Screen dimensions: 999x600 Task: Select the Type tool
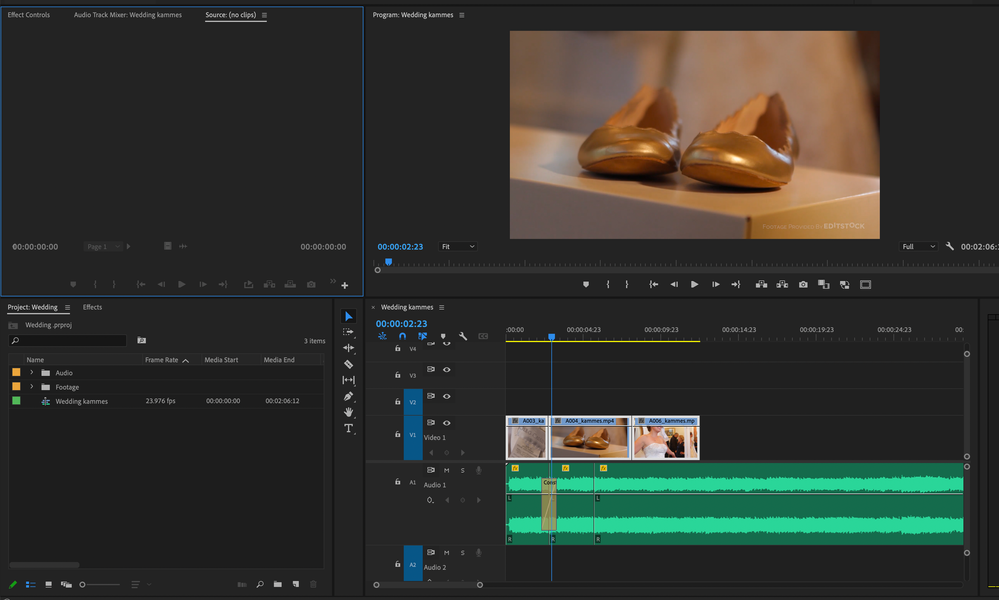pos(348,428)
